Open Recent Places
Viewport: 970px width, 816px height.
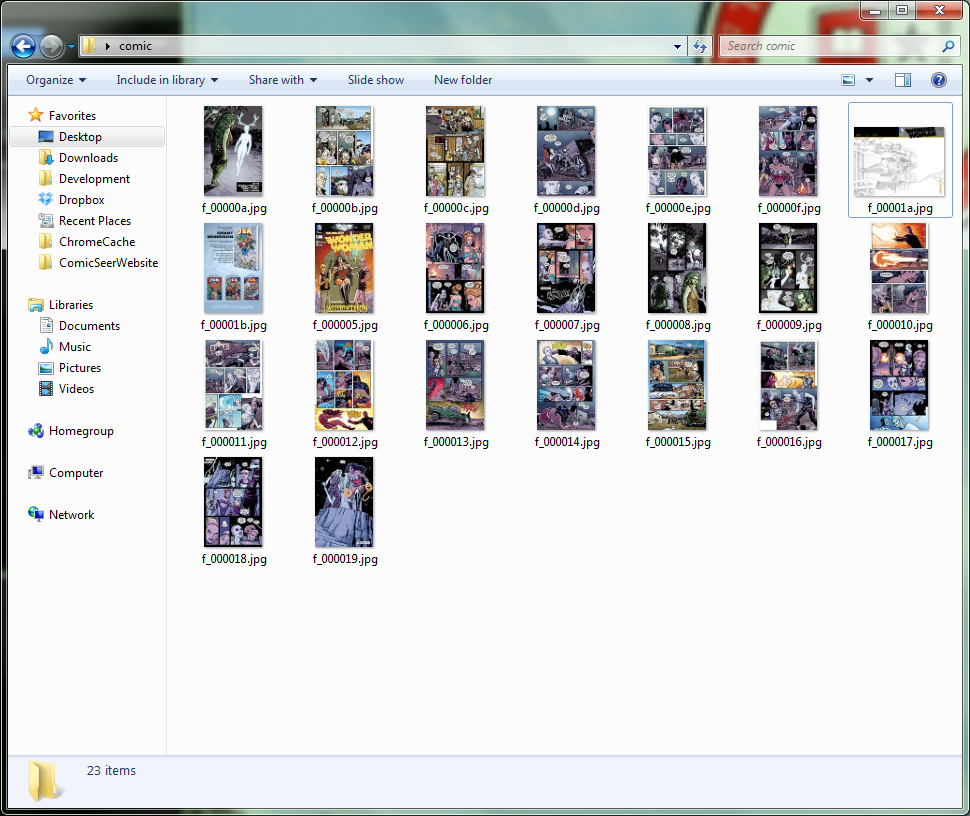click(85, 221)
